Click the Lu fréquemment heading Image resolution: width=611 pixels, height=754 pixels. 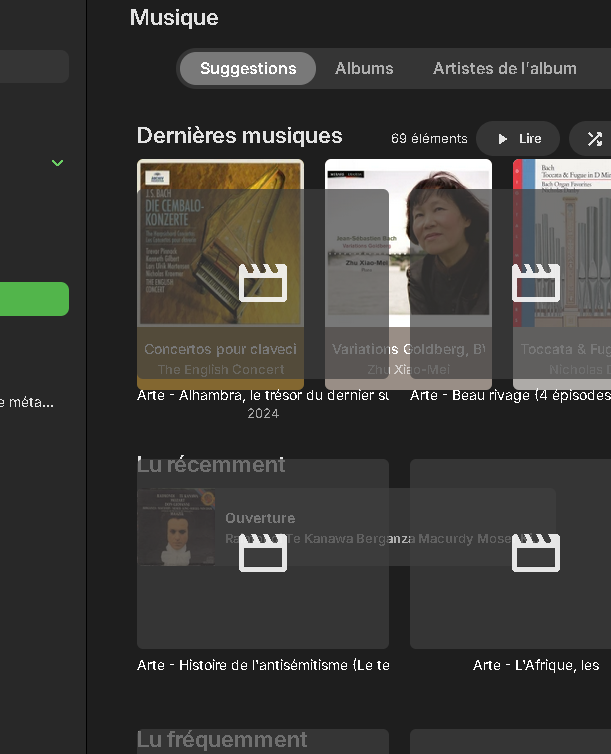(222, 740)
